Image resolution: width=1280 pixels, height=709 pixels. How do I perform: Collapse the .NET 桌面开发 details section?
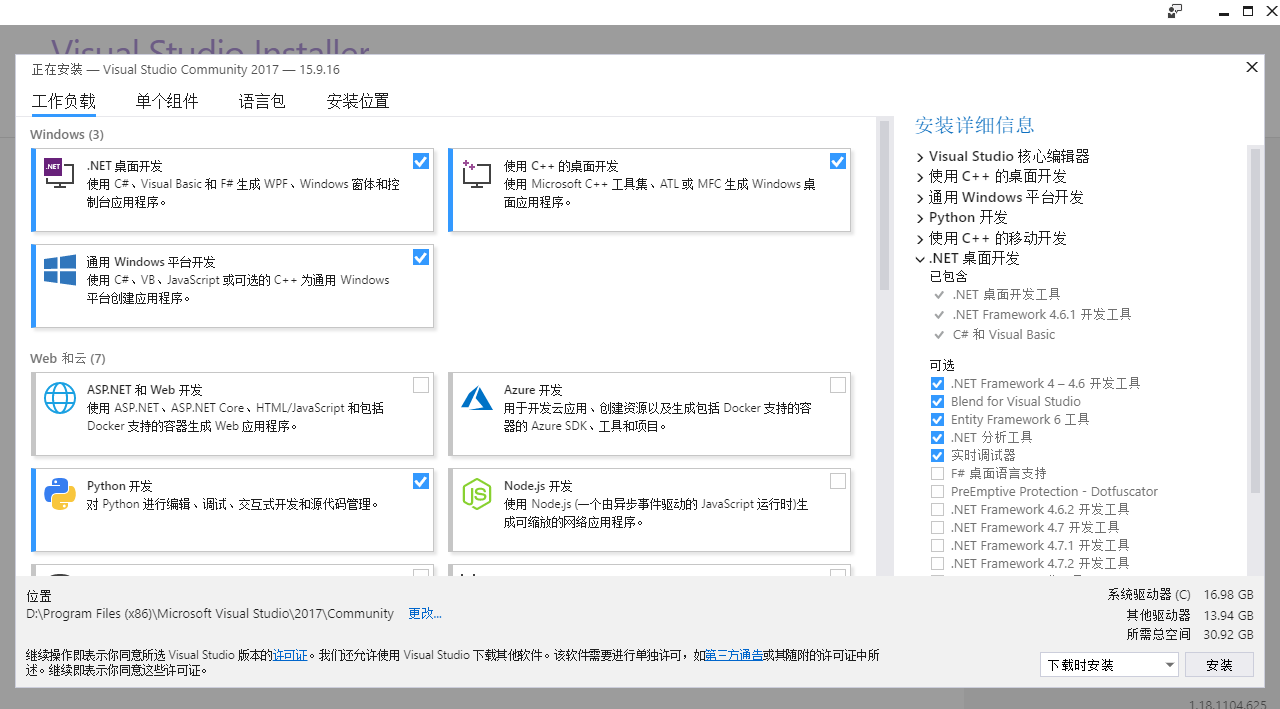pos(920,257)
